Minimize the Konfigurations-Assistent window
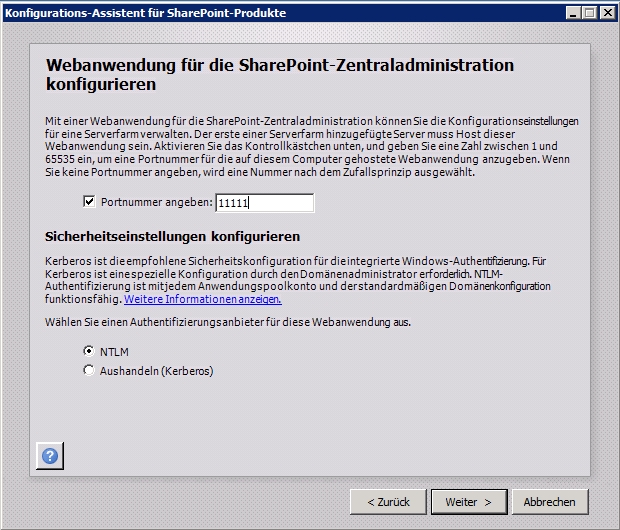This screenshot has height=530, width=620. pyautogui.click(x=573, y=13)
